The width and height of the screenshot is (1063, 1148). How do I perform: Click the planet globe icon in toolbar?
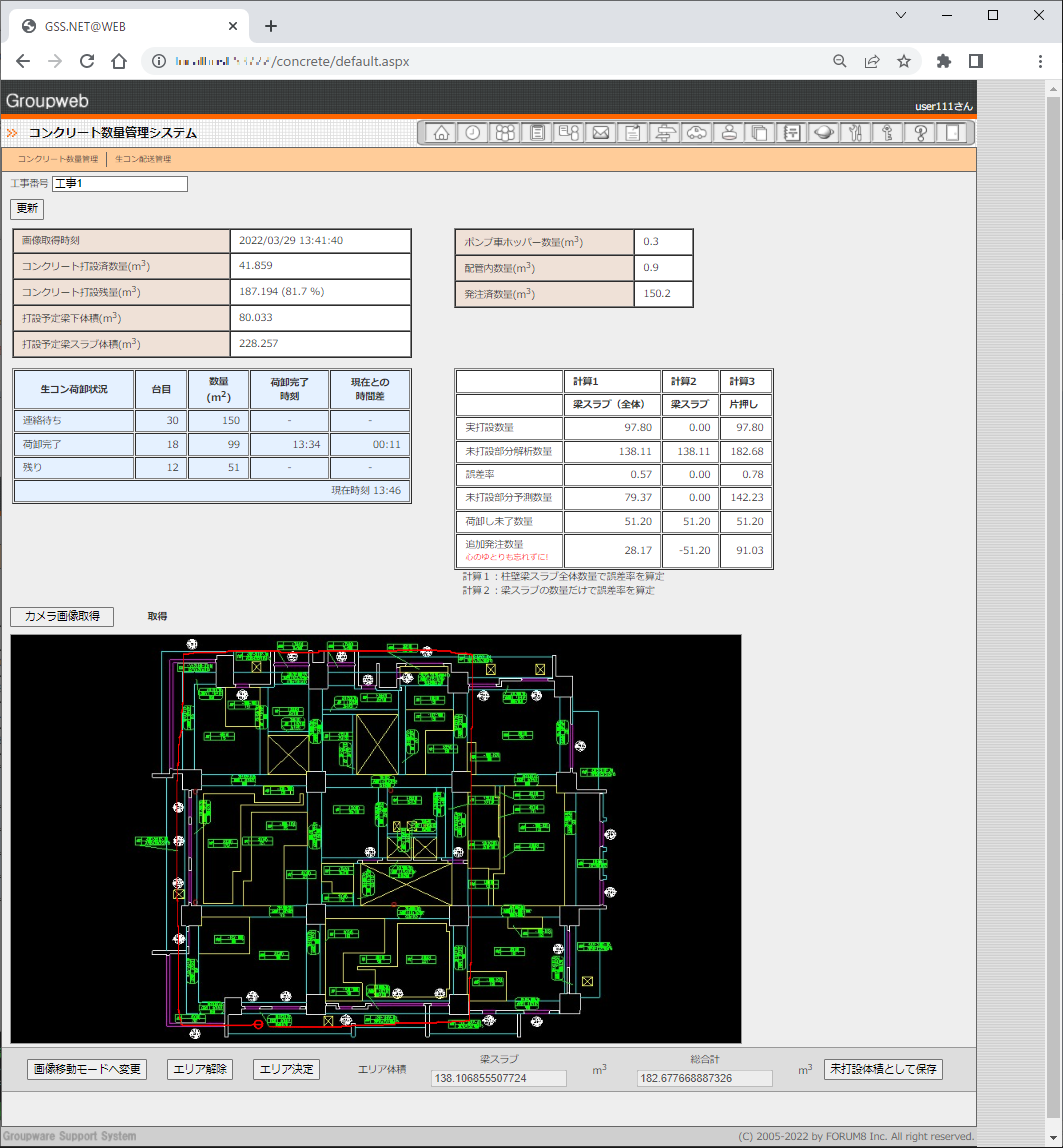(x=824, y=133)
